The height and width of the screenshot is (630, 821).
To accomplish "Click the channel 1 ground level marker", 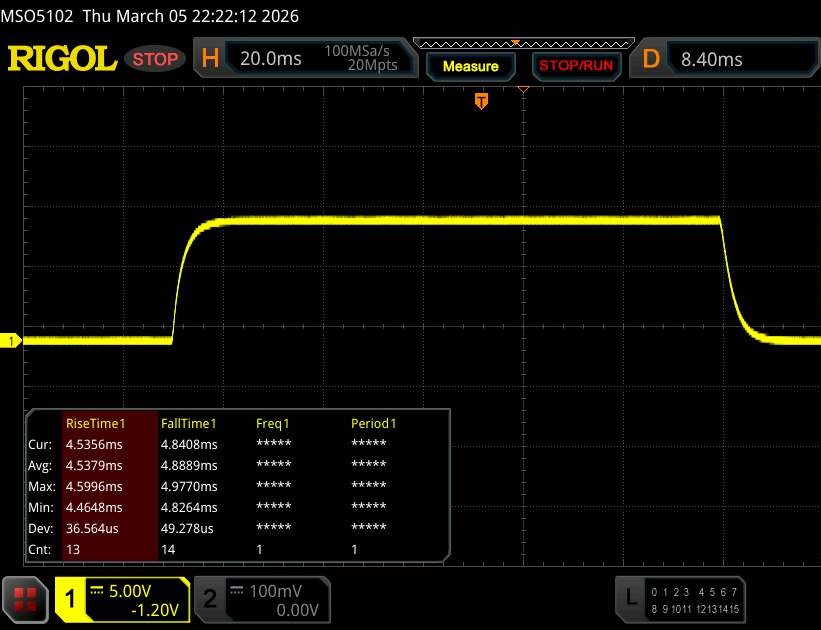I will 11,342.
